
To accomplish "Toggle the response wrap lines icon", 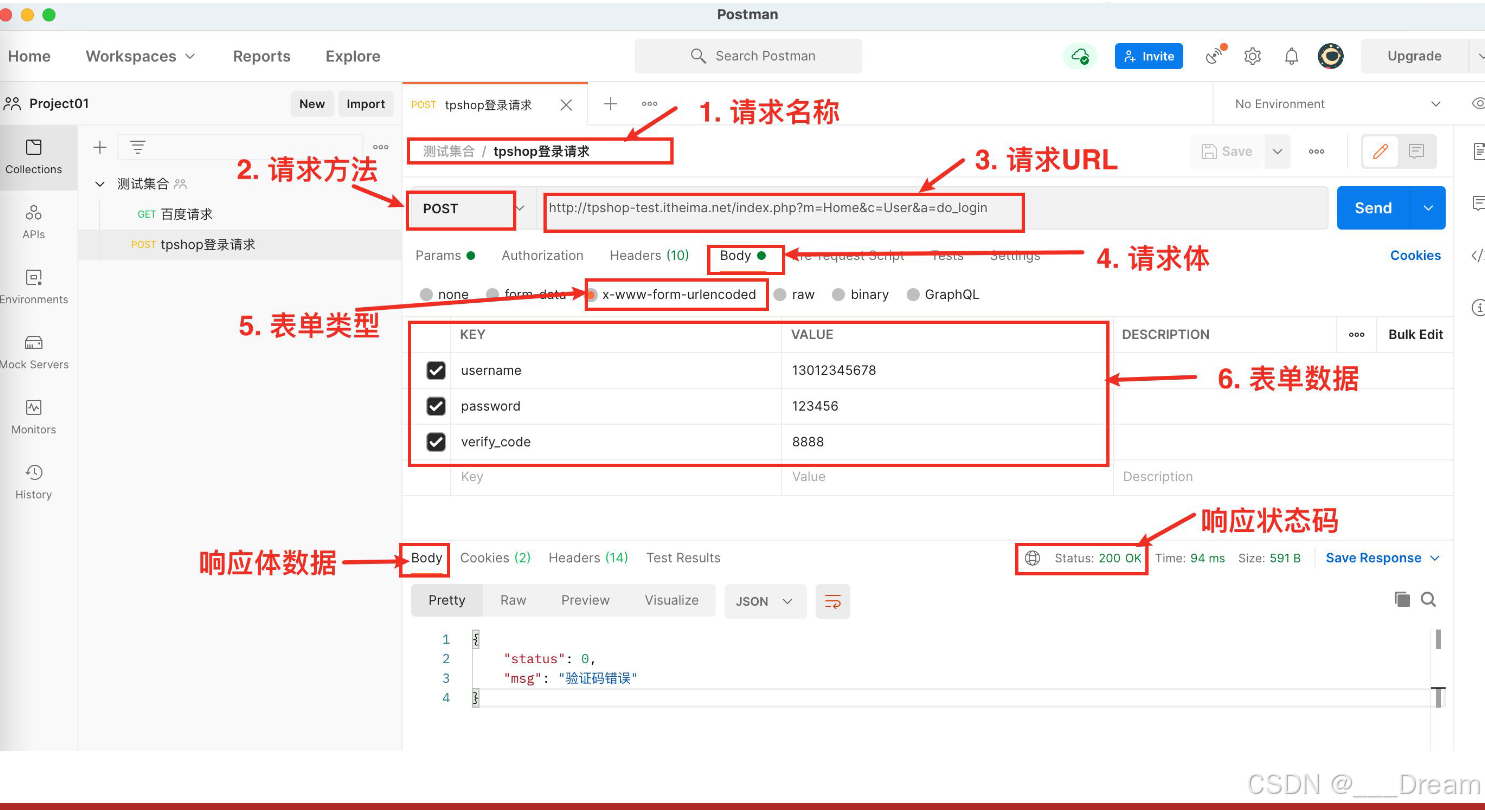I will tap(833, 600).
